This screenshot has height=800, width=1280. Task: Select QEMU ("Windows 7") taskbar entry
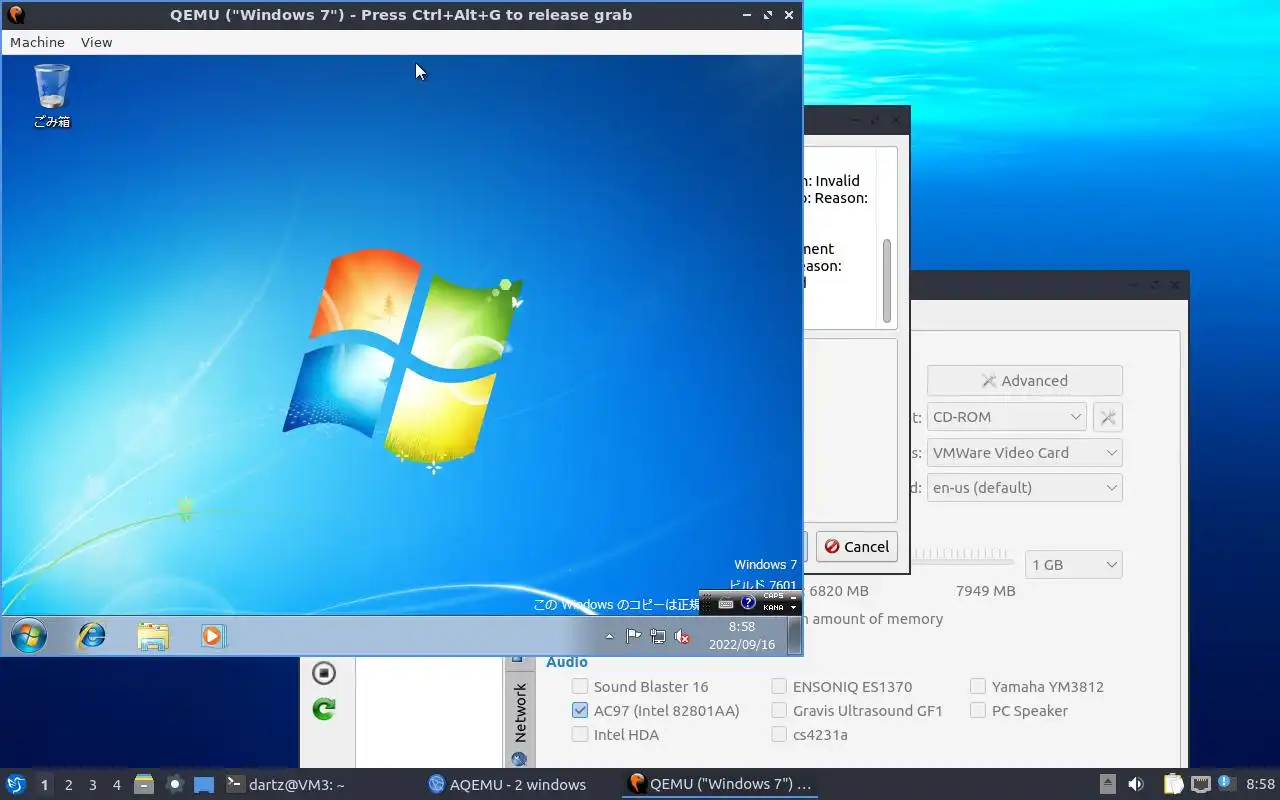point(720,785)
